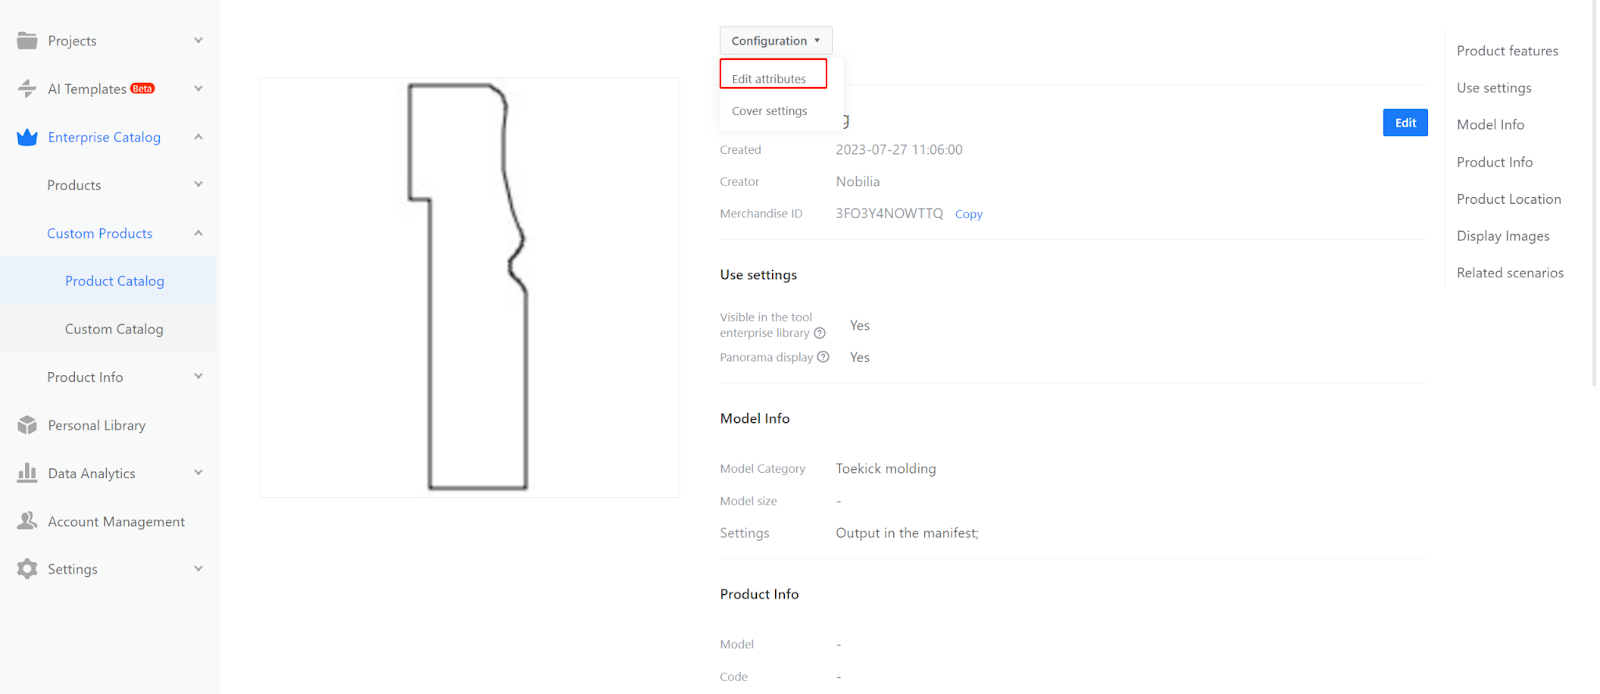The width and height of the screenshot is (1600, 694).
Task: Expand the Product Info sidebar chevron
Action: click(198, 377)
